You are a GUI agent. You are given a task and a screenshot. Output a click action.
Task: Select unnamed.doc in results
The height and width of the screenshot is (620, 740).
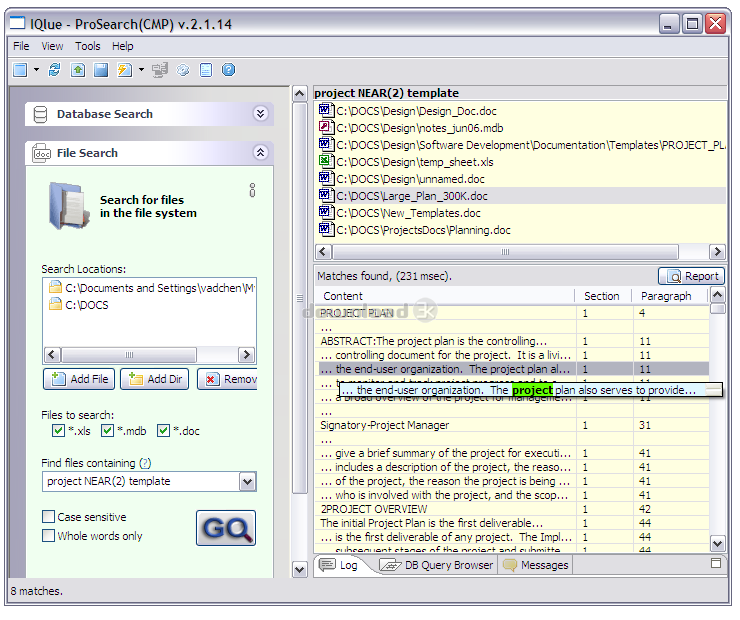pos(402,179)
